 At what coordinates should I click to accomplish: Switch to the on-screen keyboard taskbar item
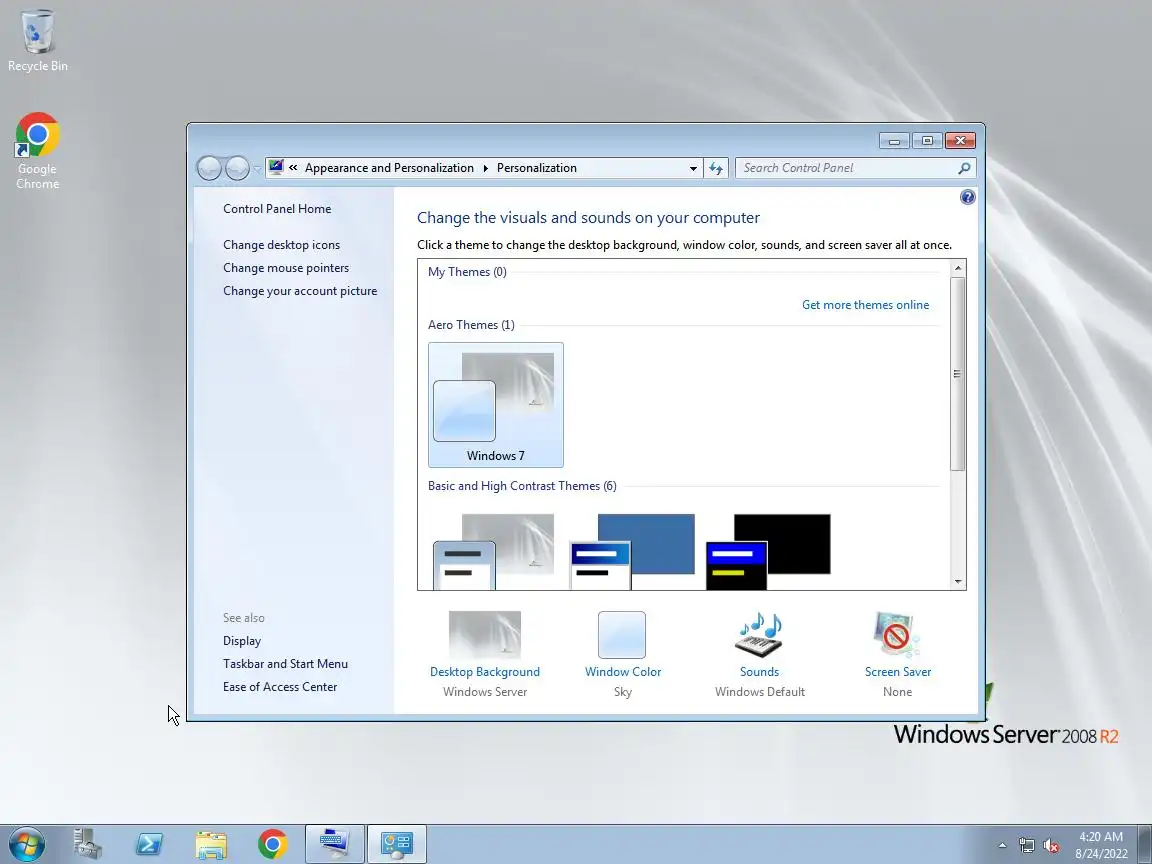point(334,844)
